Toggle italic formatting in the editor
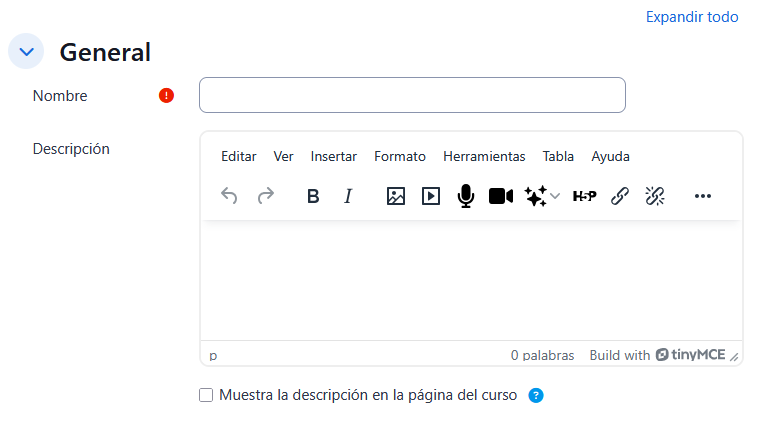 coord(348,196)
